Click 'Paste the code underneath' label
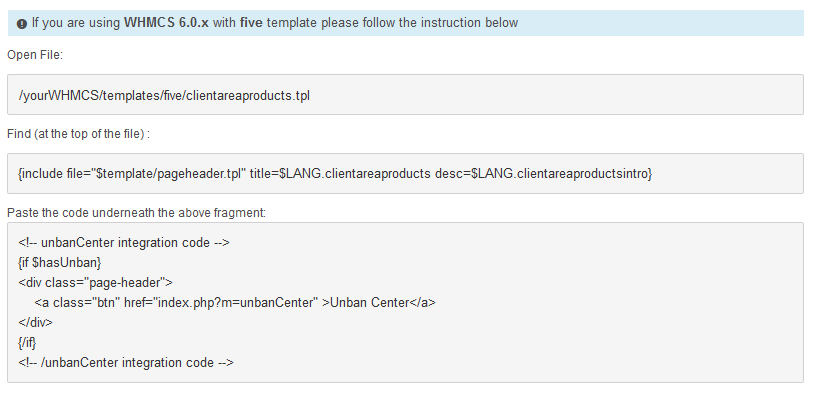 click(136, 212)
